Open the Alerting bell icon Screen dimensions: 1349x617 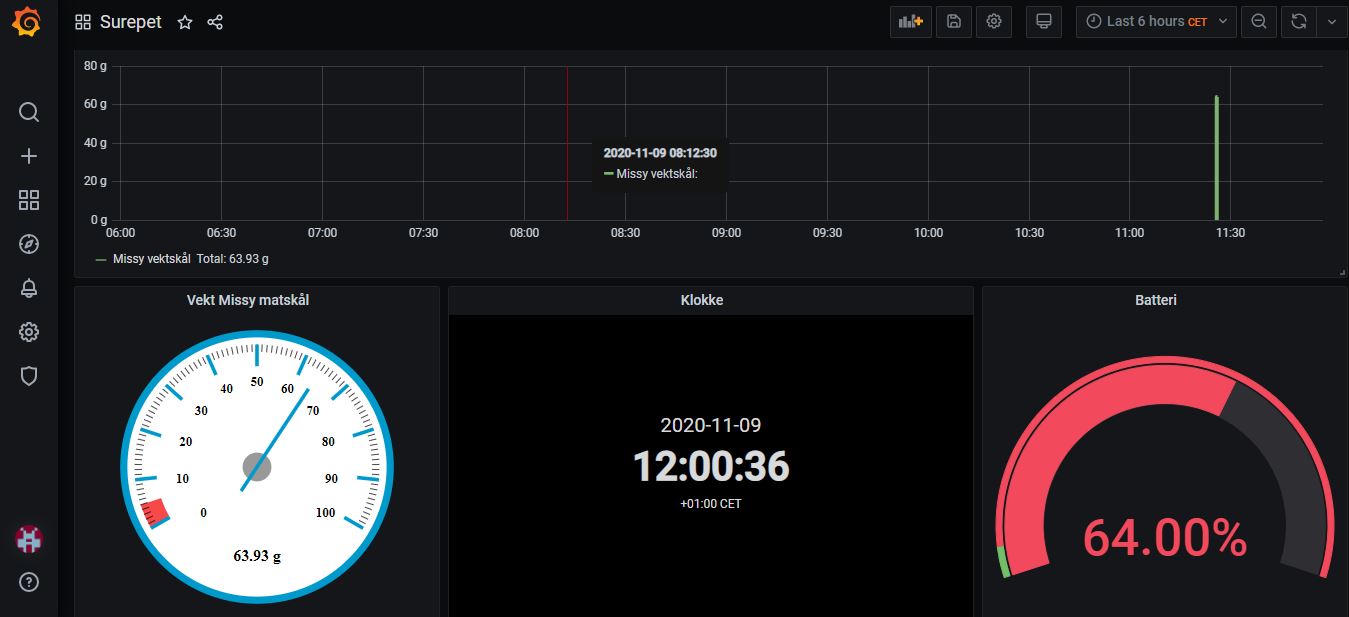coord(29,288)
